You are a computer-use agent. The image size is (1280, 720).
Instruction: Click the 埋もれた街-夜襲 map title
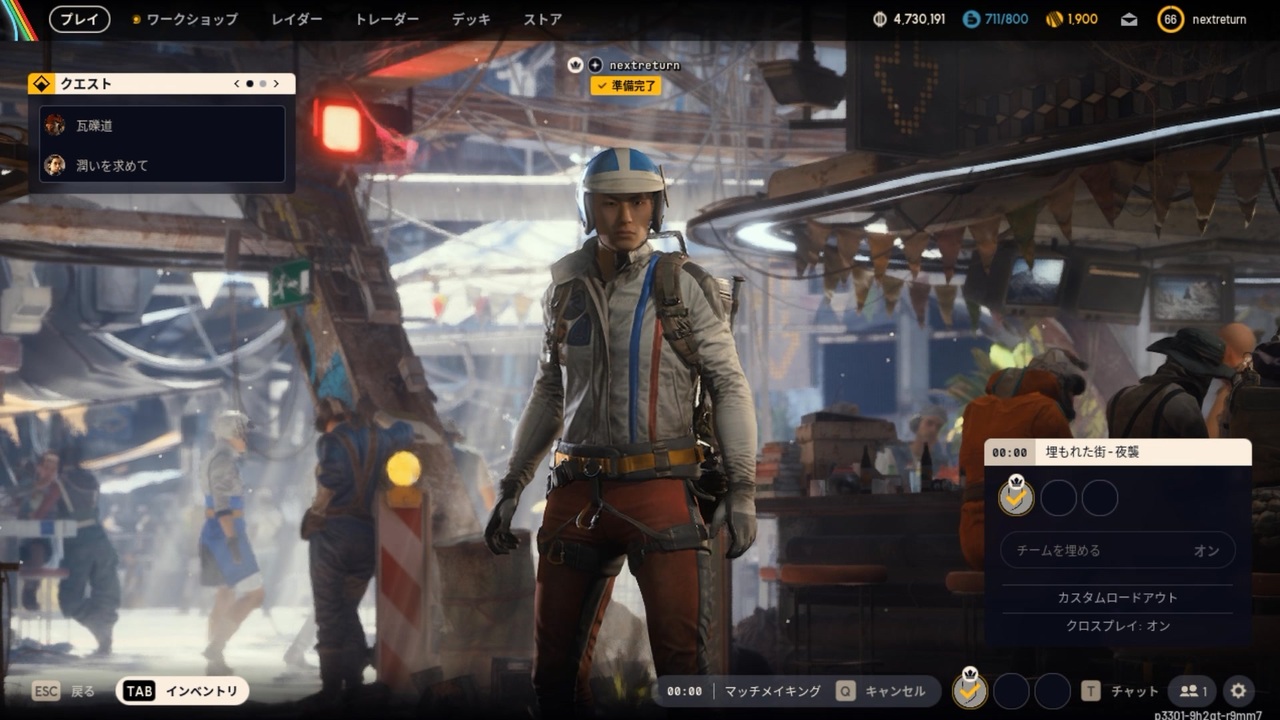pyautogui.click(x=1092, y=452)
